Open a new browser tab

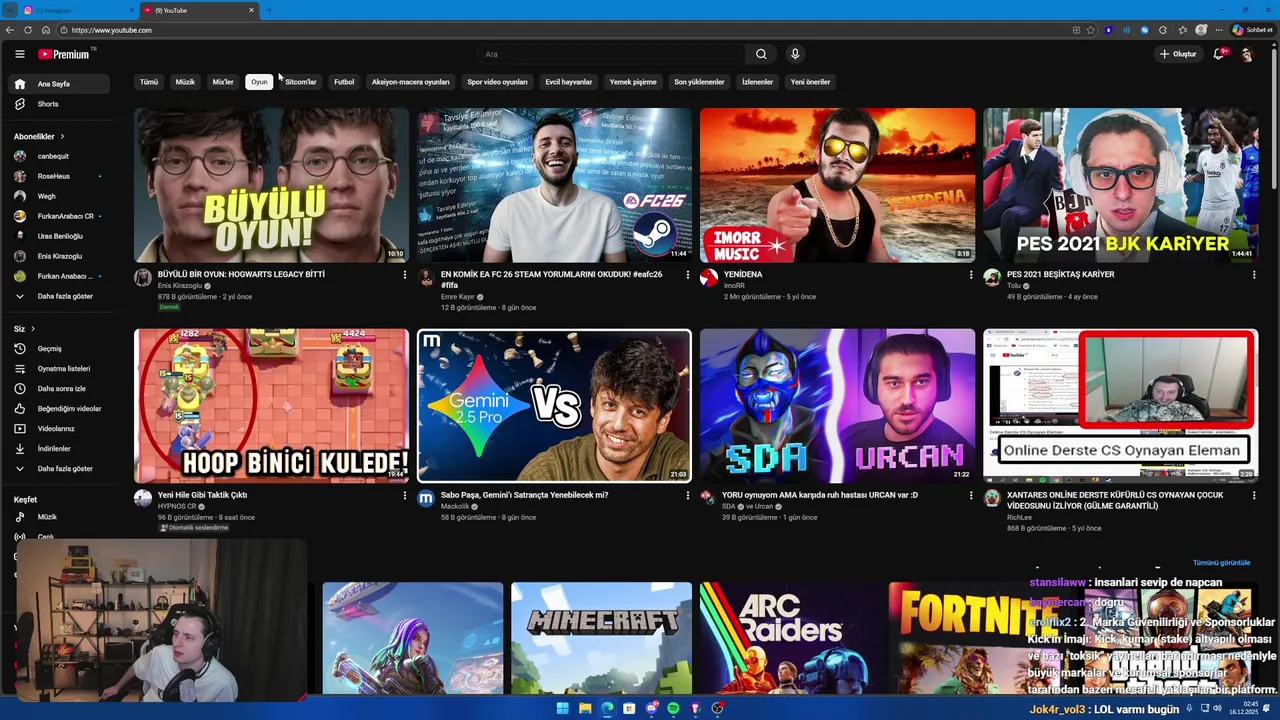[x=268, y=10]
